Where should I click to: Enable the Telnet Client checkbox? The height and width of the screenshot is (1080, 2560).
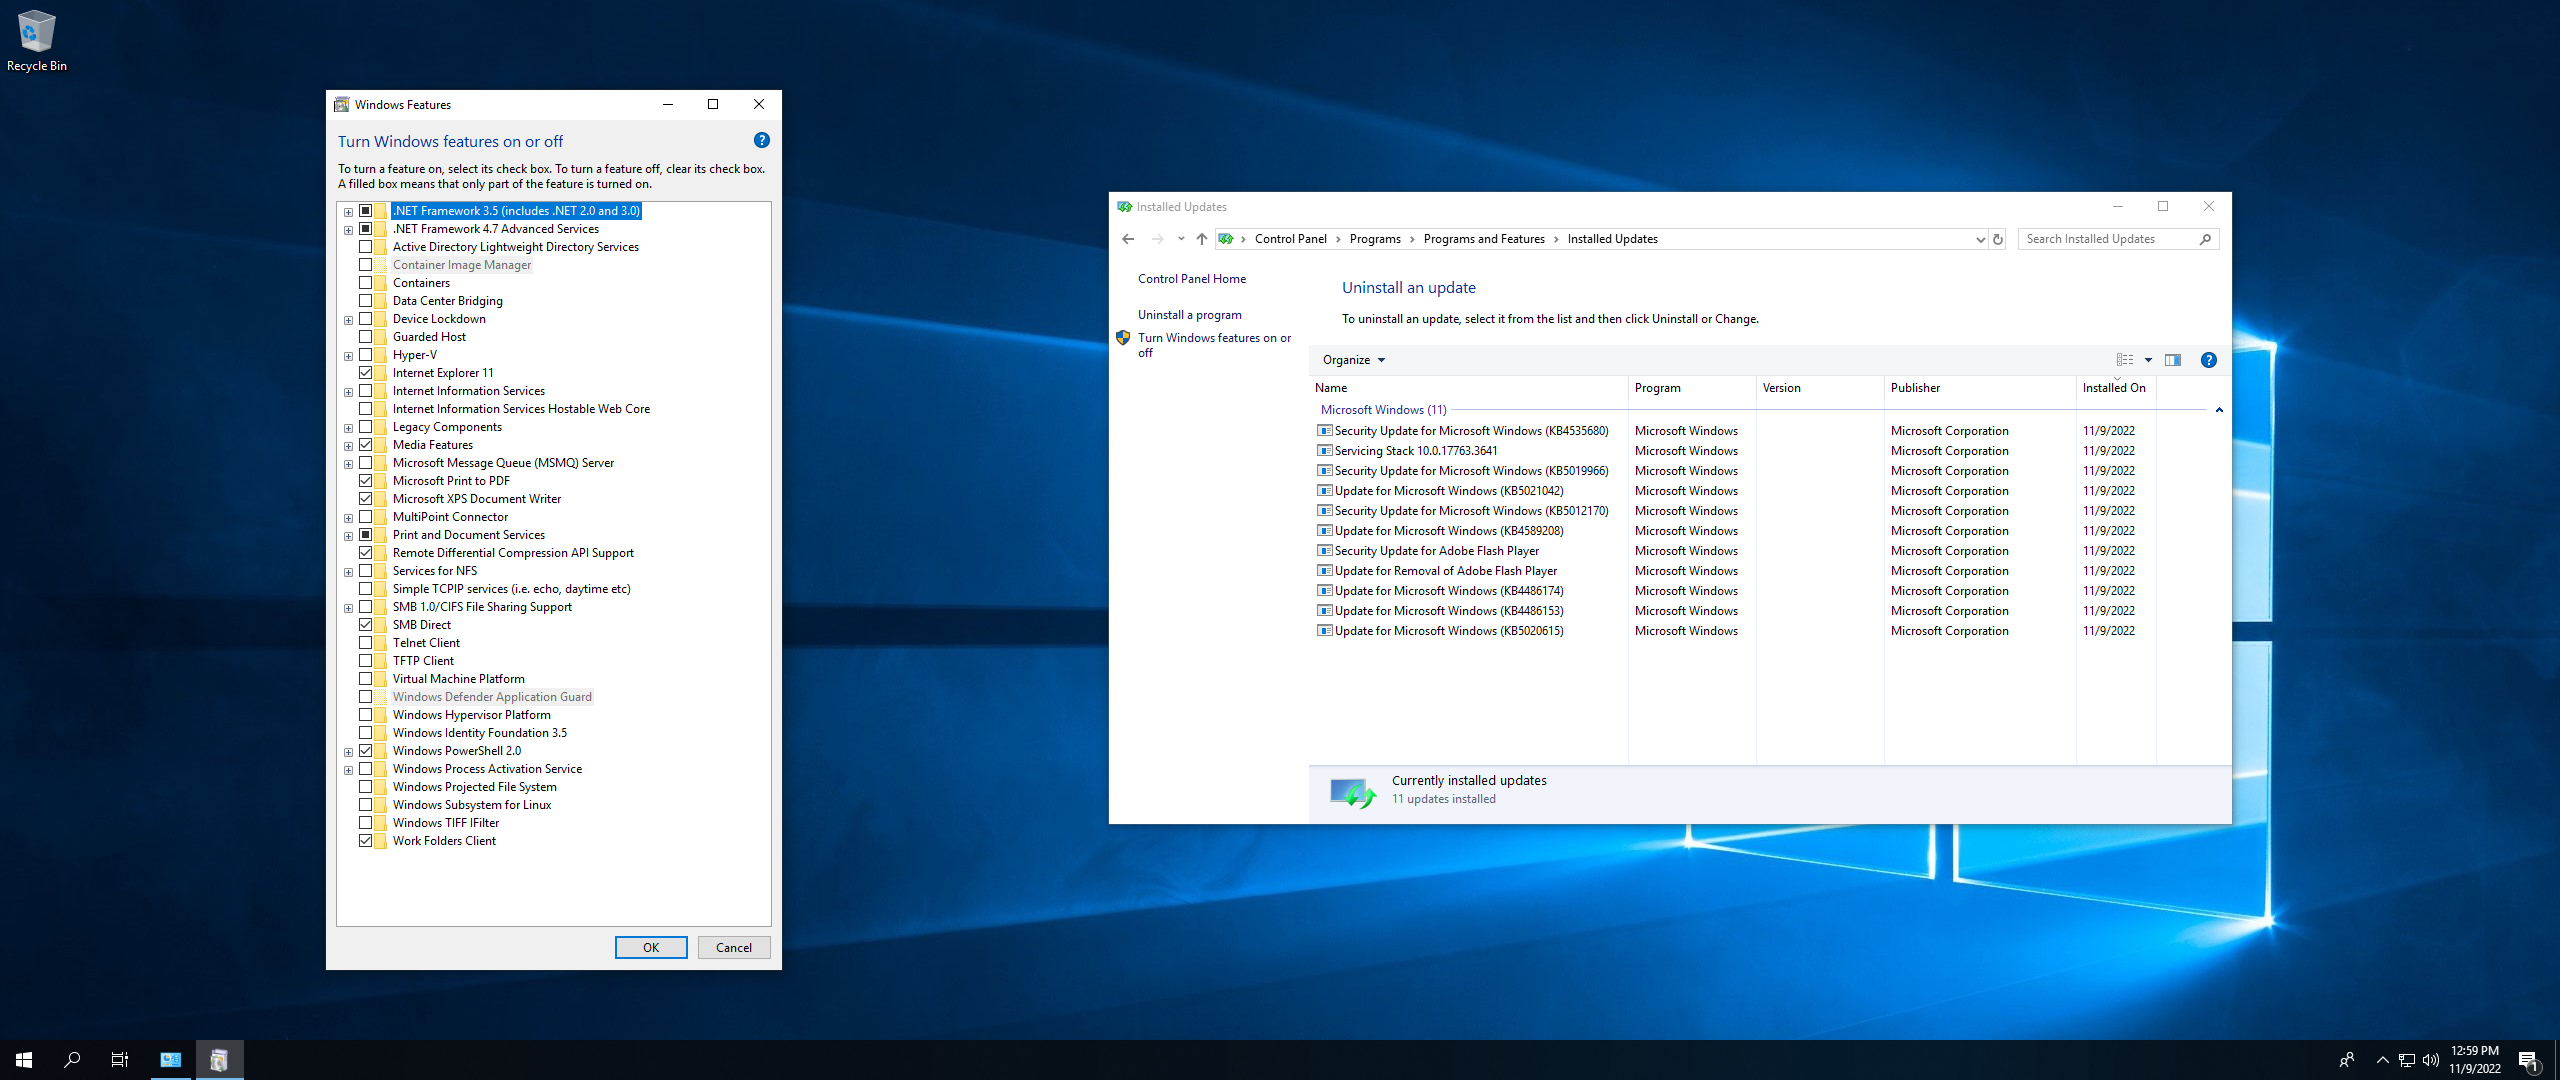(366, 643)
